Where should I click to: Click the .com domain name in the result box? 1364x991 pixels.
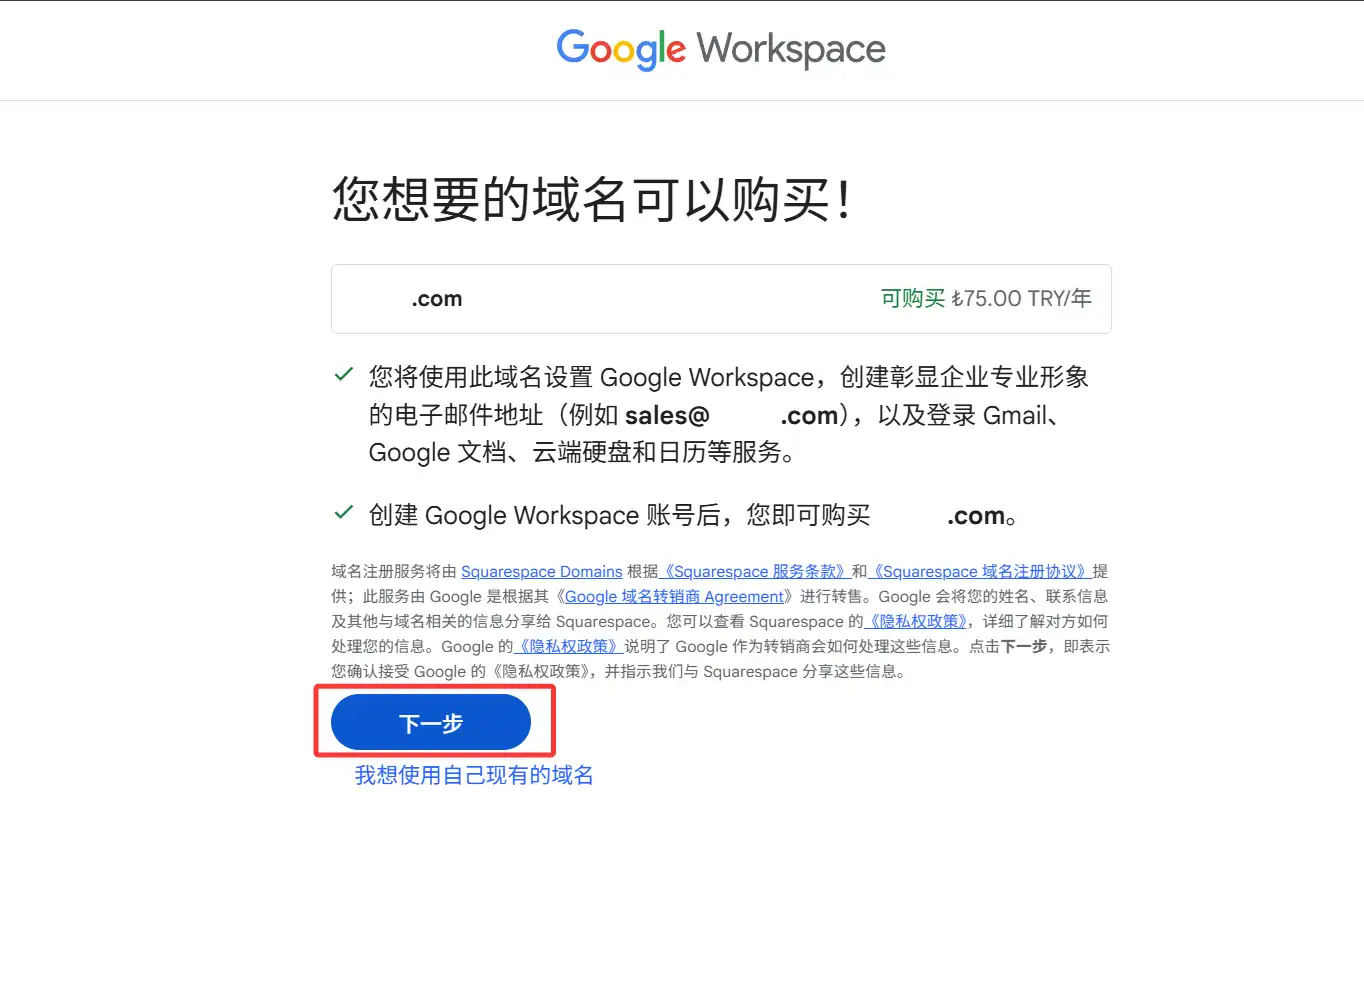[437, 299]
